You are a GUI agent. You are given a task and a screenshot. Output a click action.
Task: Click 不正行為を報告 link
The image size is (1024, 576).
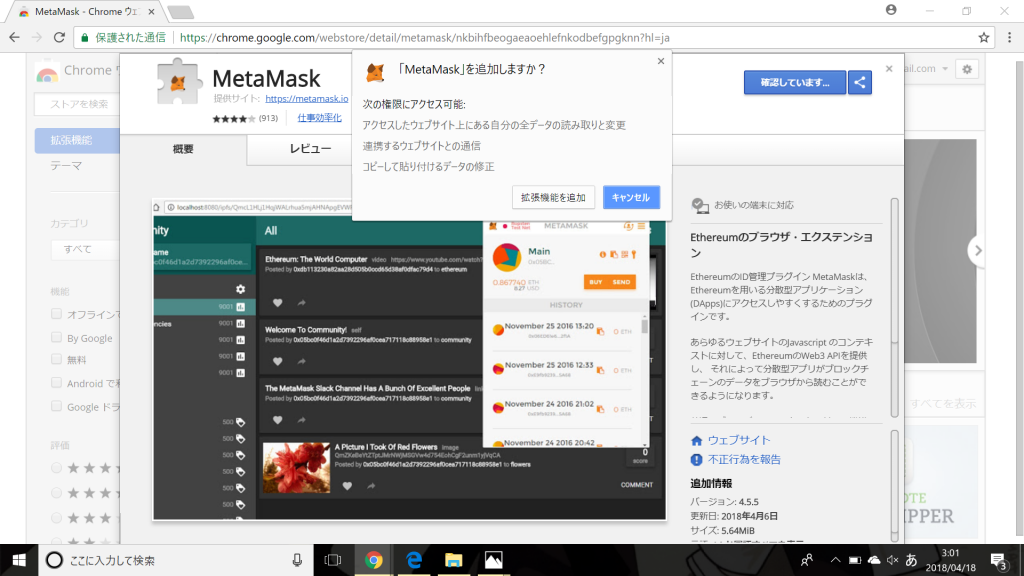744,460
